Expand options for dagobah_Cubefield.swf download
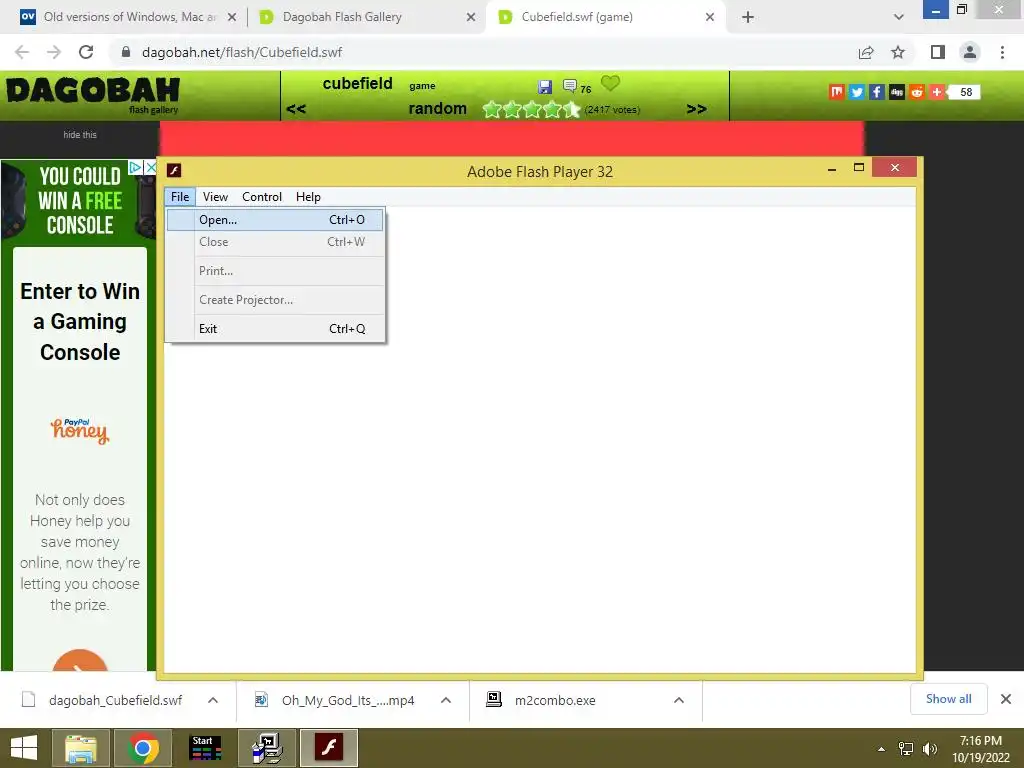Viewport: 1024px width, 768px height. tap(213, 700)
